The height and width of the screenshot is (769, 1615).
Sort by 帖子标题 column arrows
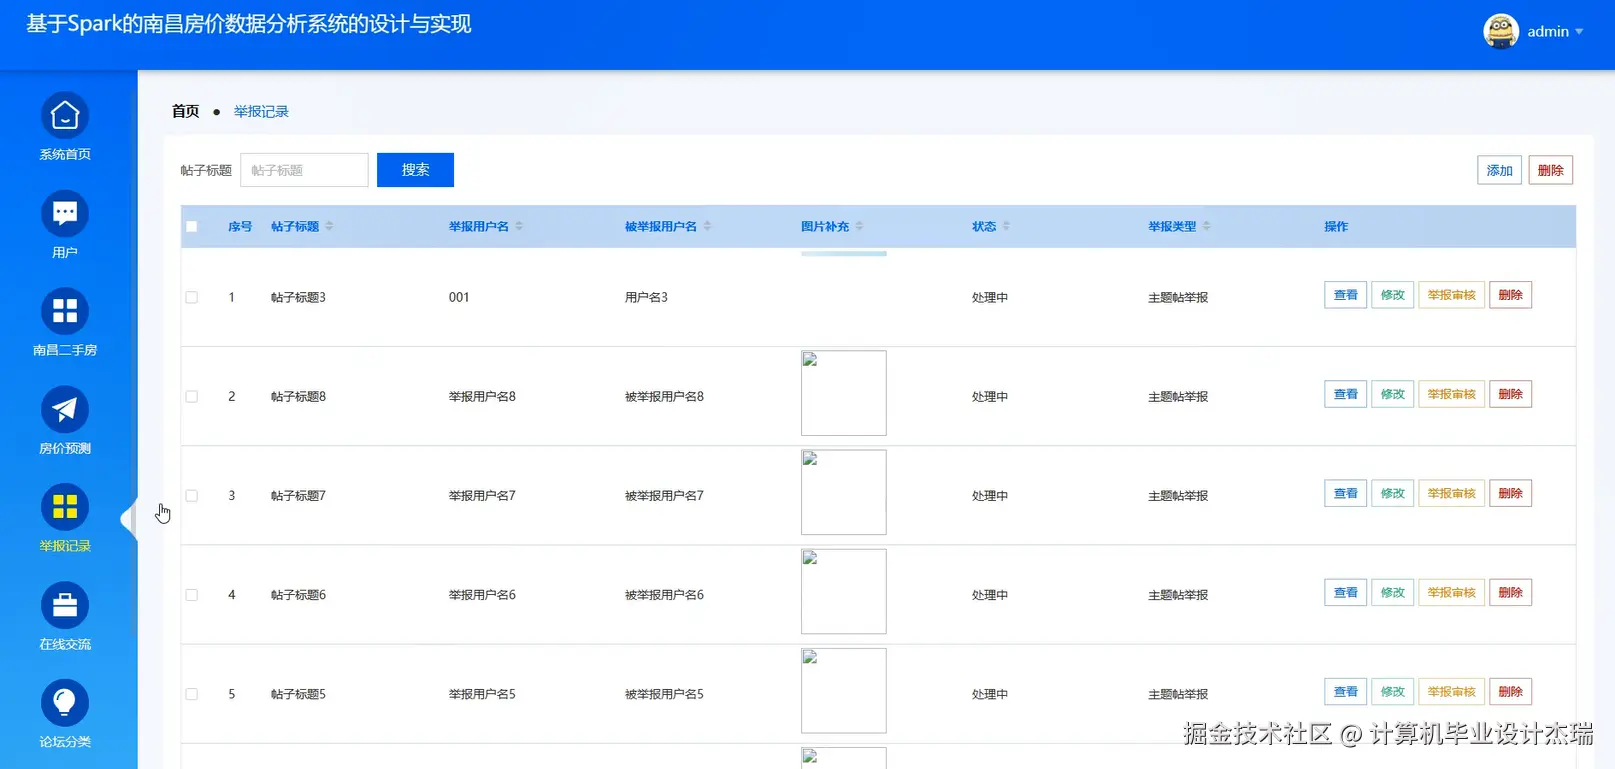[329, 227]
